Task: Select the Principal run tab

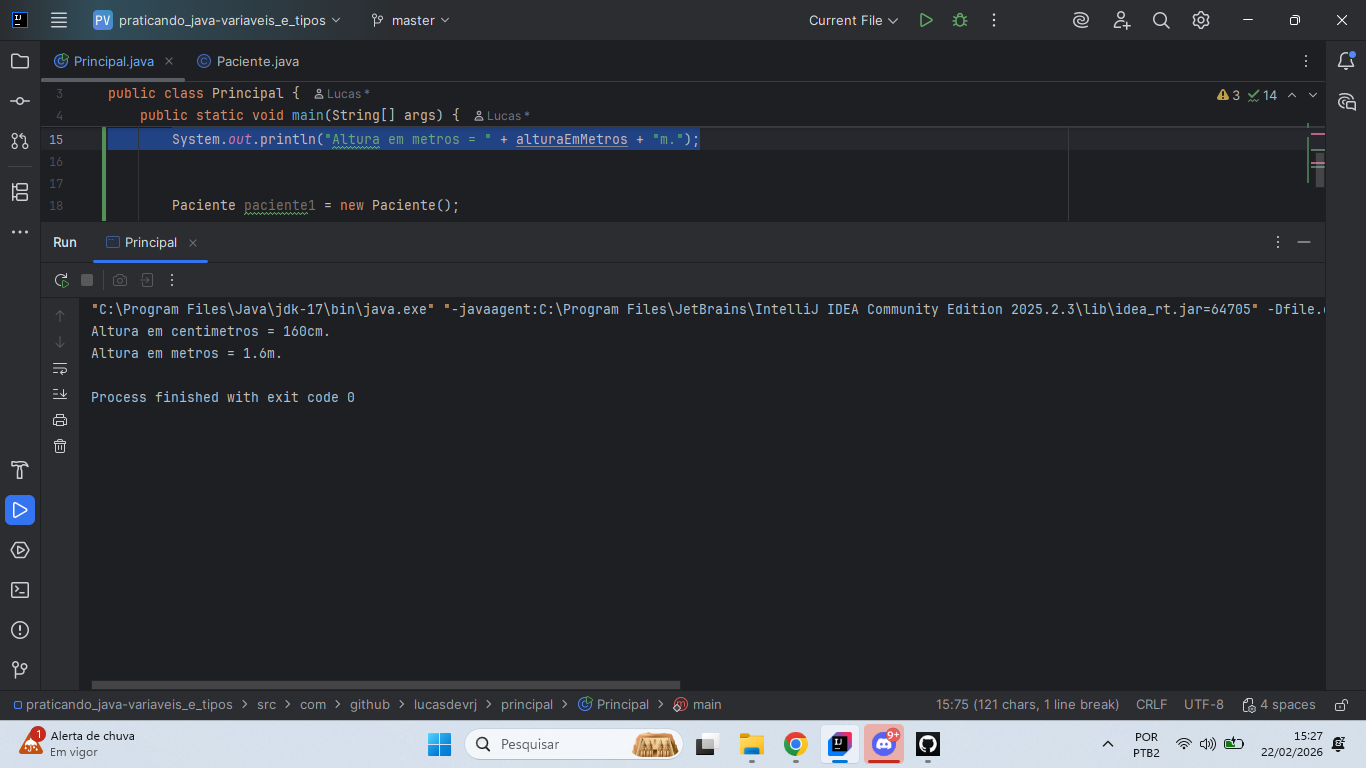Action: tap(150, 243)
